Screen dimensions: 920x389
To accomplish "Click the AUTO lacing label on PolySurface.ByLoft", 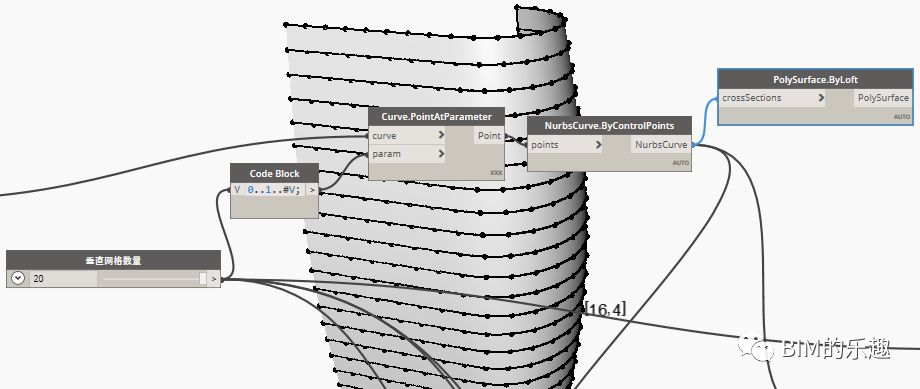I will [x=902, y=117].
